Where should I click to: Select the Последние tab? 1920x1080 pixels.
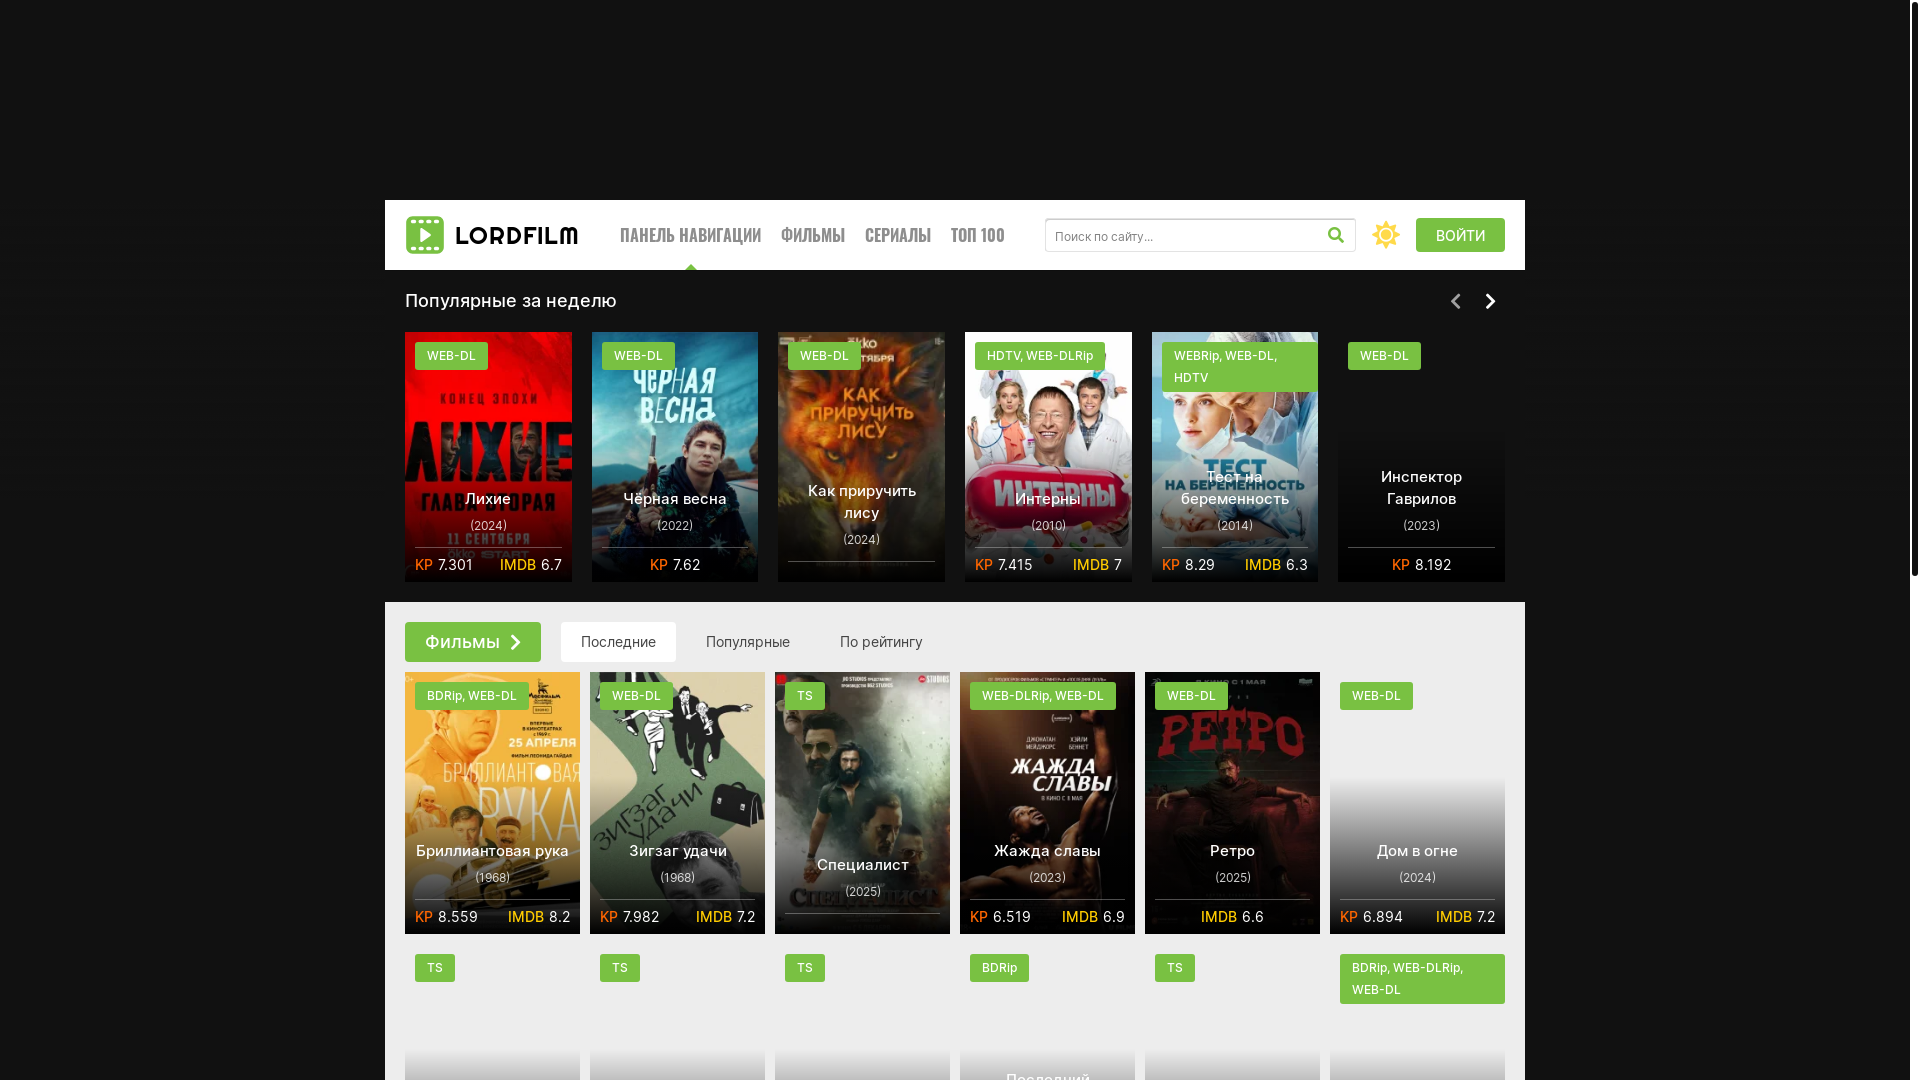click(618, 642)
